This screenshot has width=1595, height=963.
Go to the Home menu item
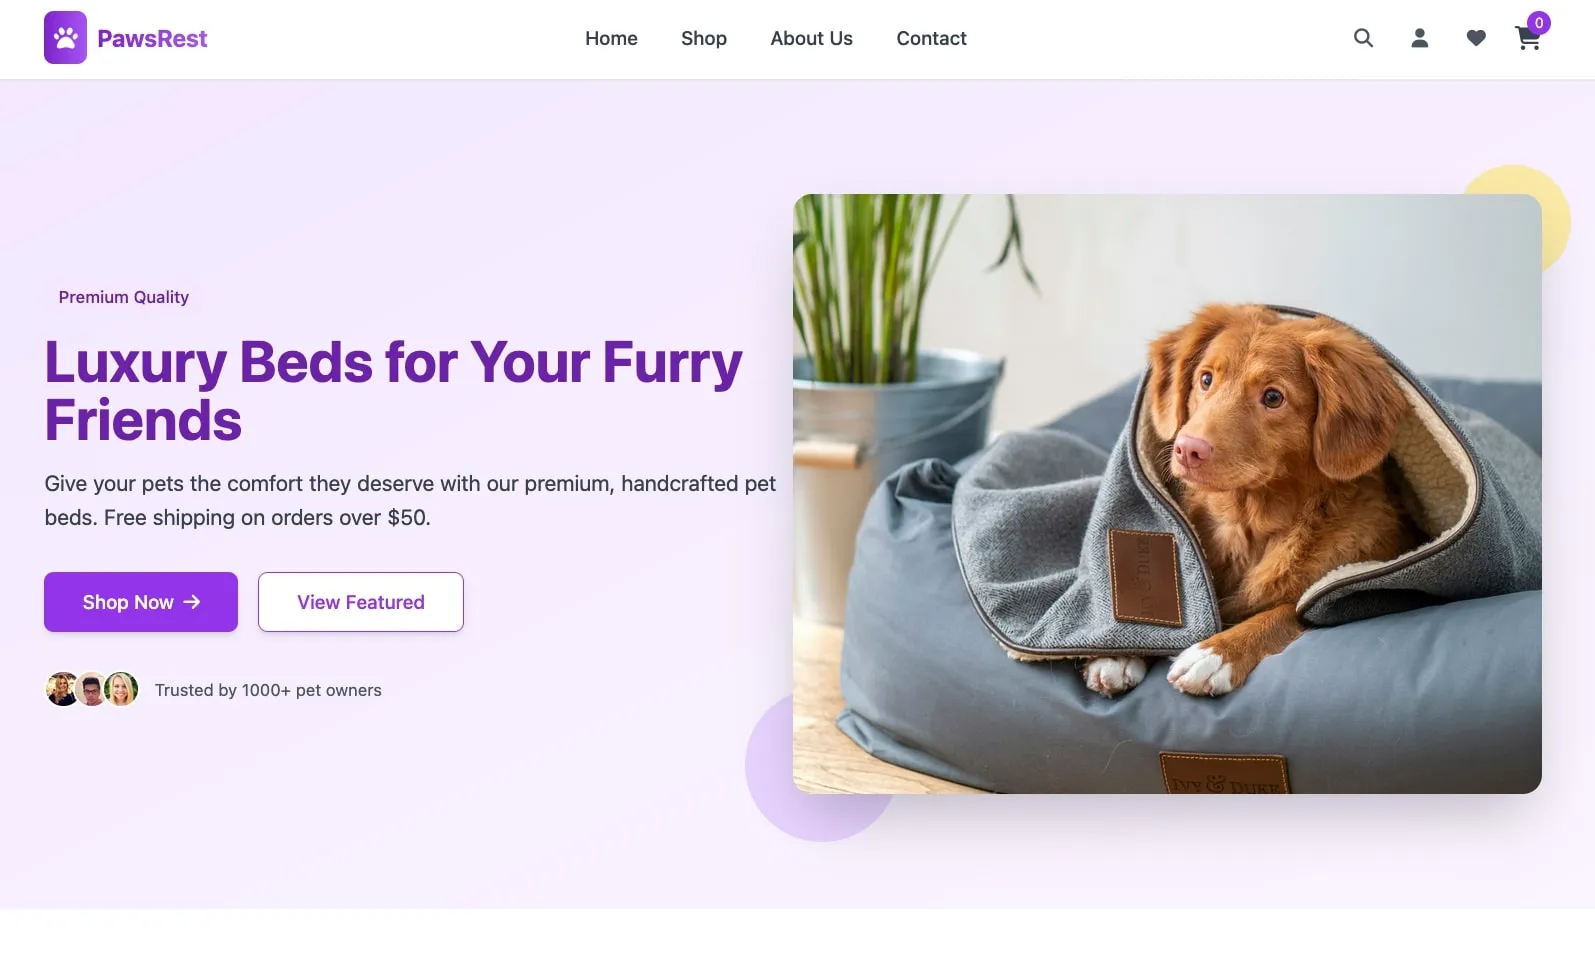(x=611, y=38)
